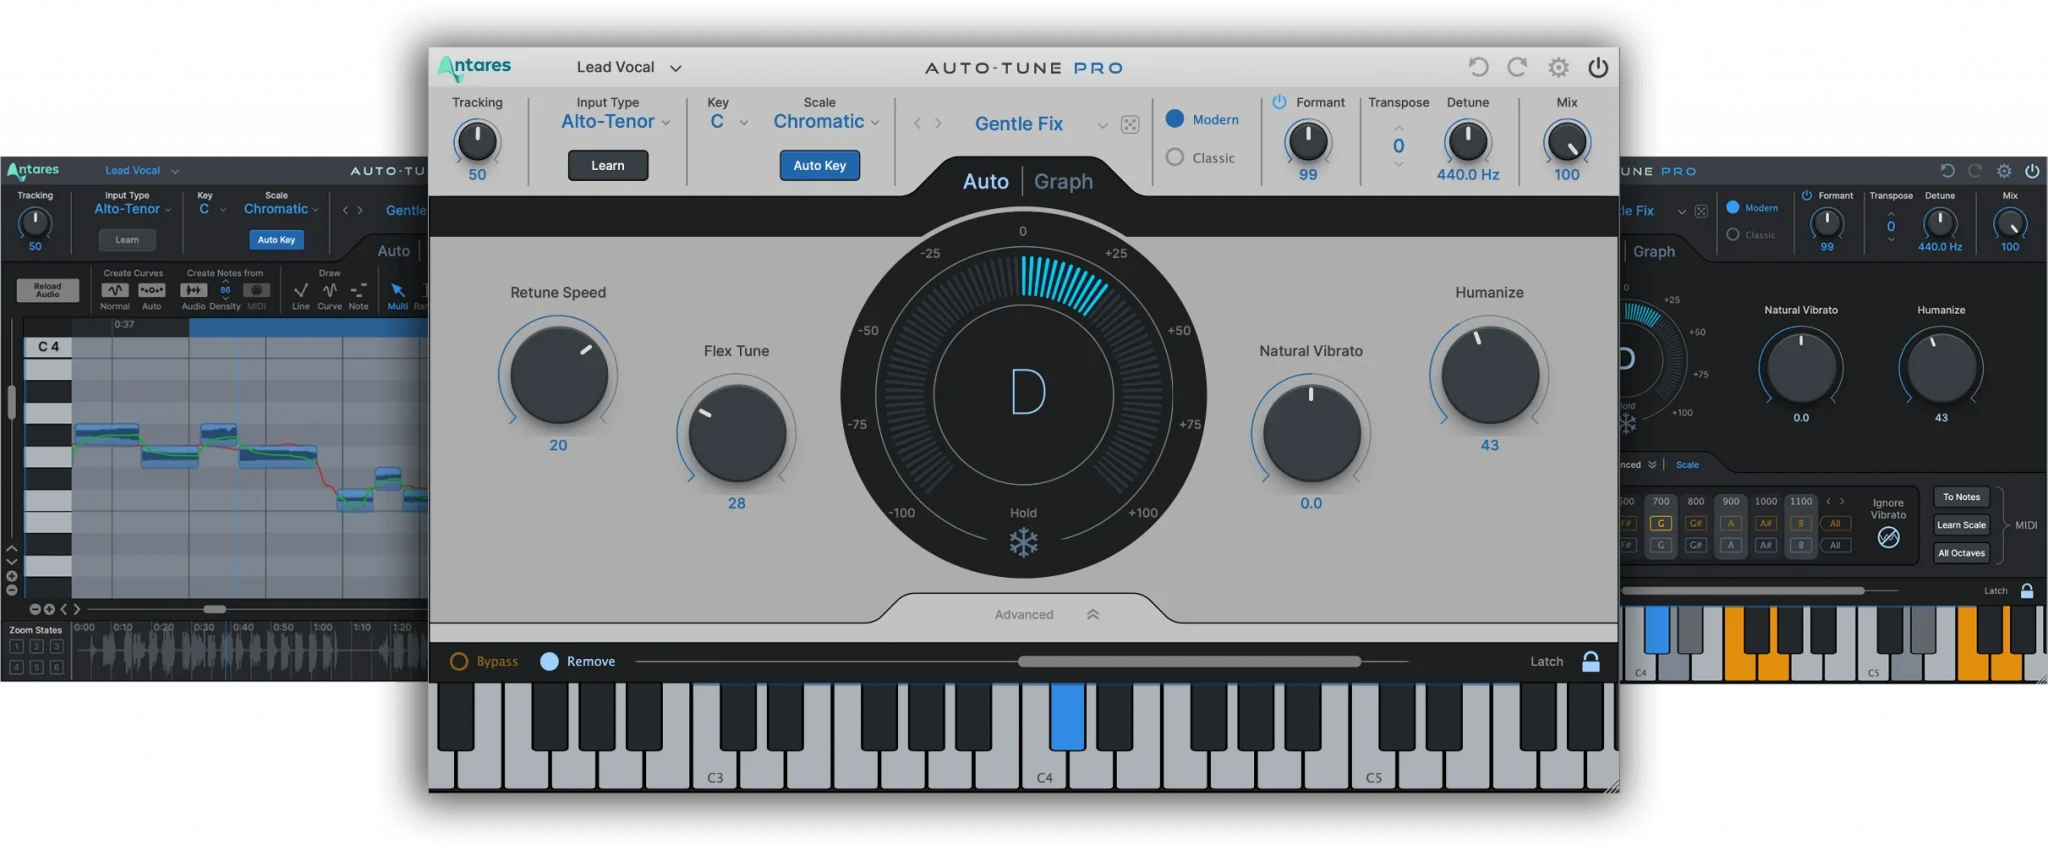Enable the Bypass radio option
The image size is (2048, 846).
[x=459, y=662]
